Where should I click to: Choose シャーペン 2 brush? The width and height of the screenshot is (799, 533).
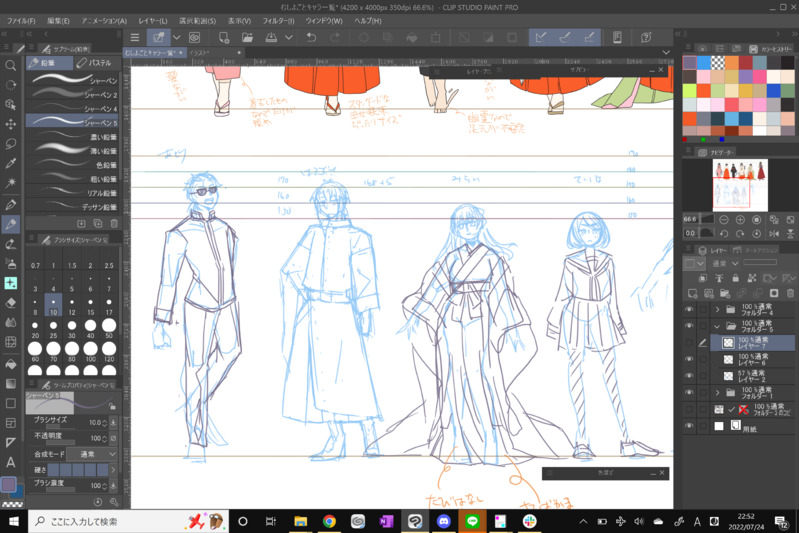click(x=72, y=94)
